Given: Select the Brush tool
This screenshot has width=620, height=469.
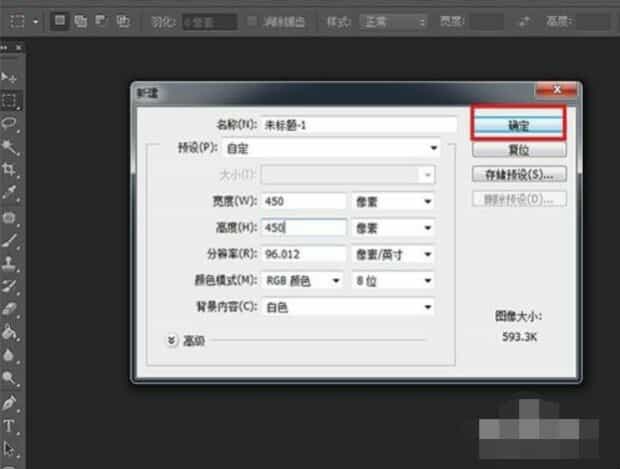Looking at the screenshot, I should tap(11, 240).
